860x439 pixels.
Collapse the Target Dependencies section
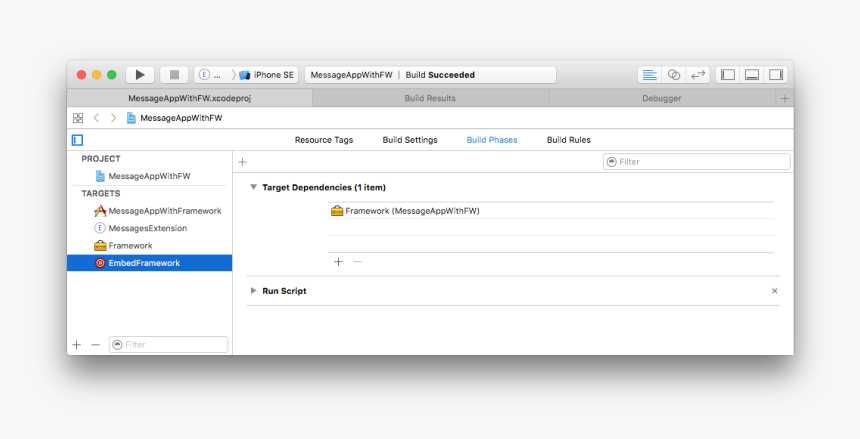point(254,187)
